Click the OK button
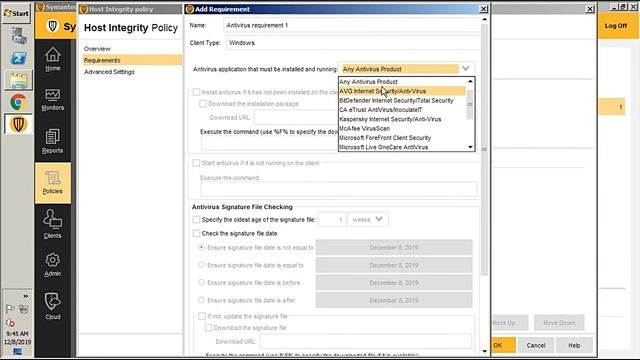The width and height of the screenshot is (640, 360). [x=503, y=345]
